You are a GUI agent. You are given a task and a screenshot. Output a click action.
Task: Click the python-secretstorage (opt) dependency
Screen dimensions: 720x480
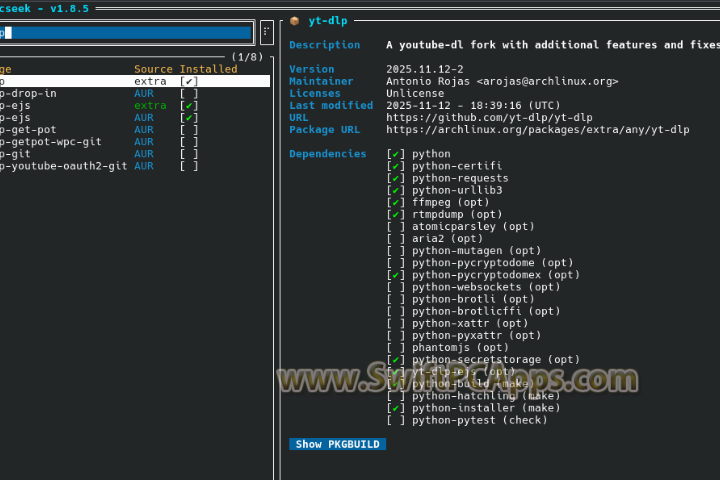(x=495, y=360)
